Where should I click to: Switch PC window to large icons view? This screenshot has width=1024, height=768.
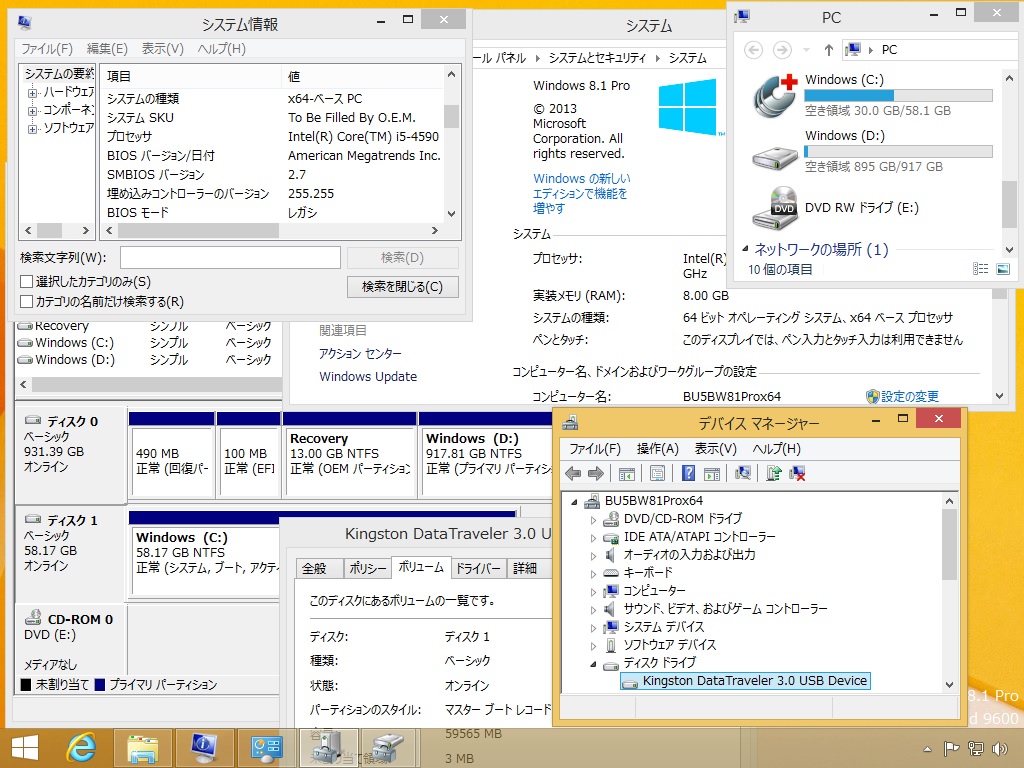click(1003, 269)
